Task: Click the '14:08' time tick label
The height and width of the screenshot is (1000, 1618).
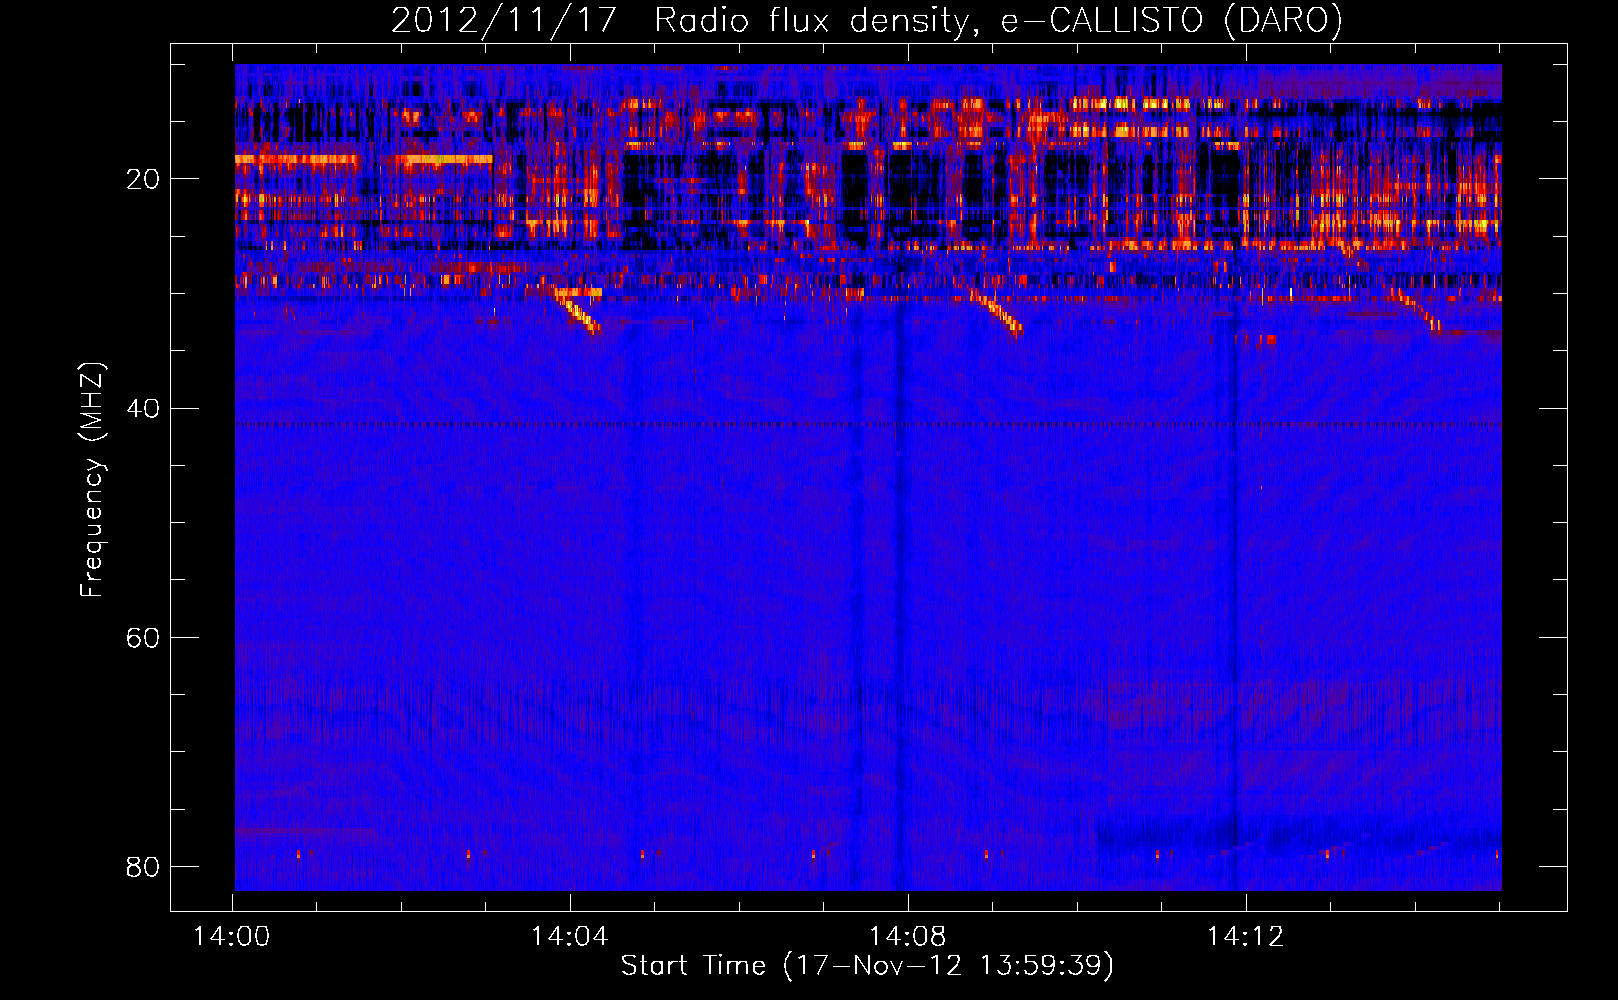Action: [908, 937]
